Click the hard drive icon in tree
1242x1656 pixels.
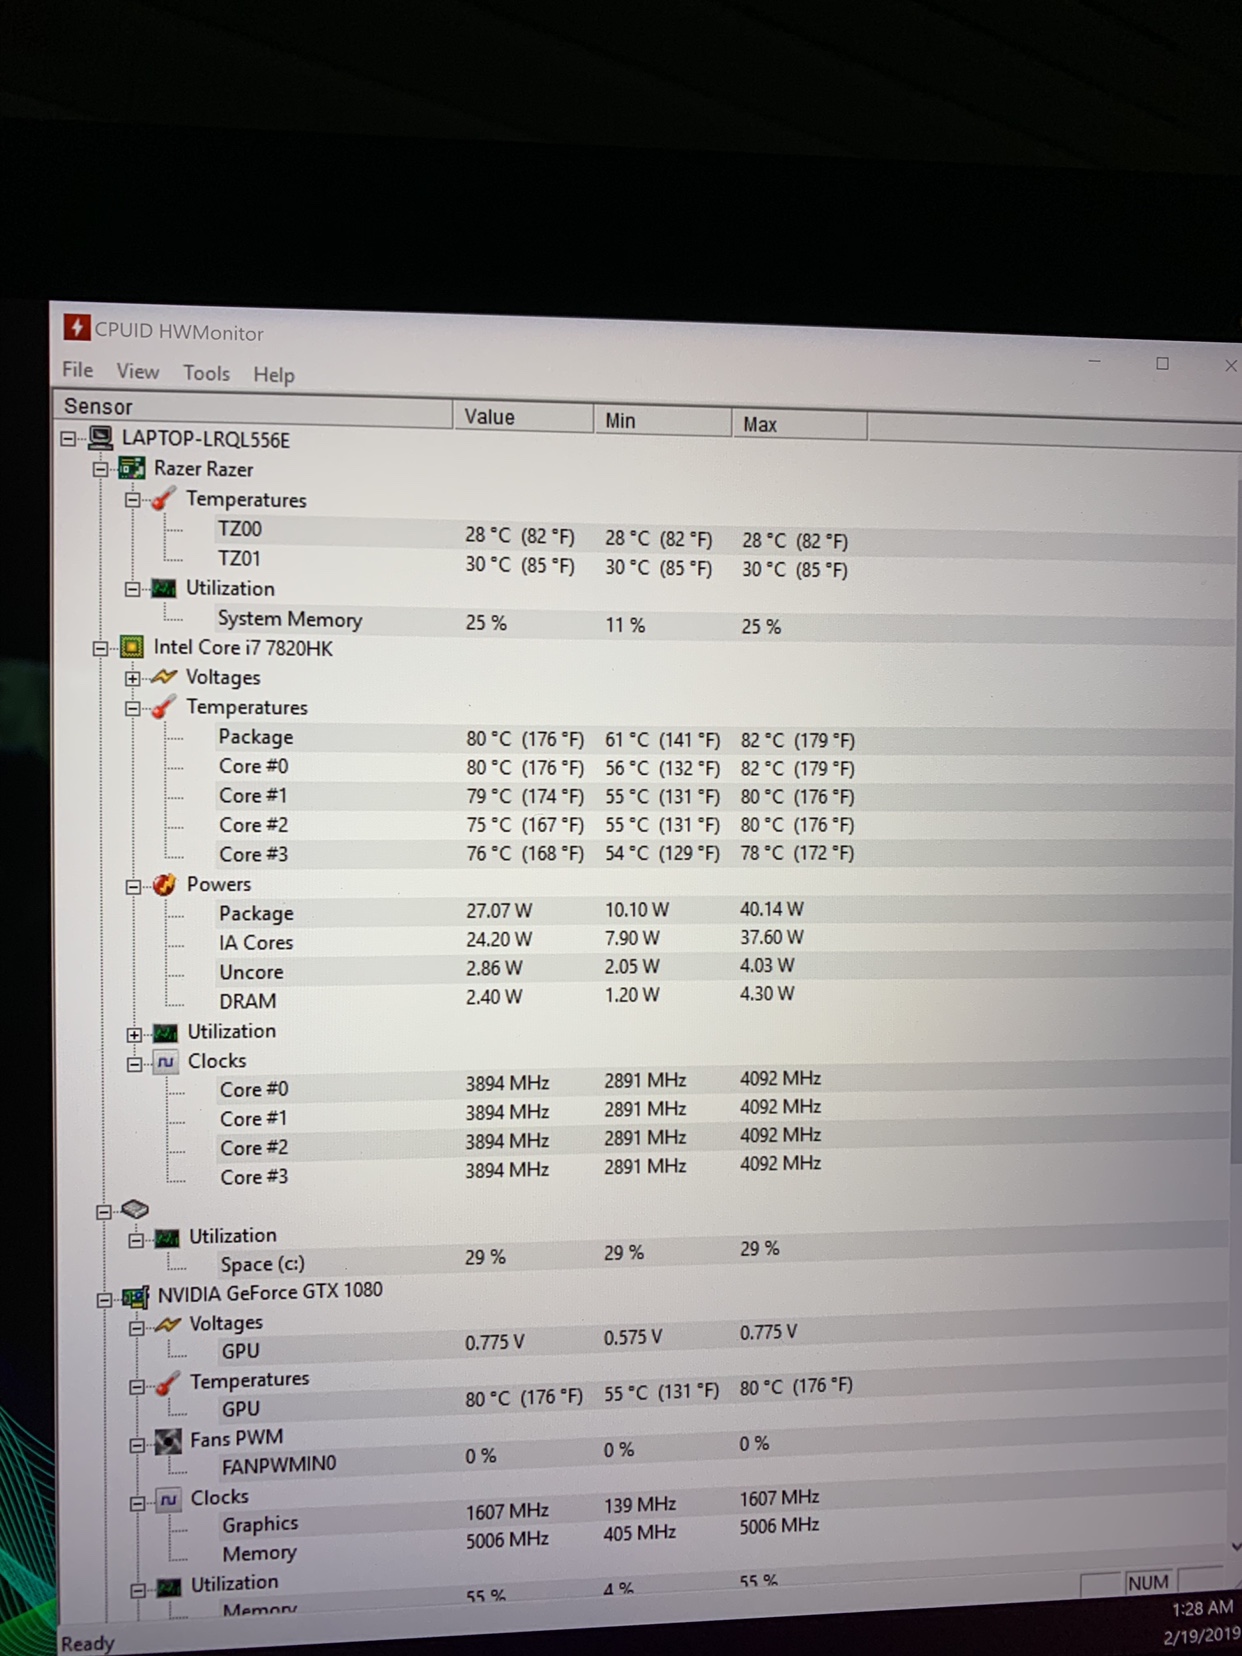135,1210
